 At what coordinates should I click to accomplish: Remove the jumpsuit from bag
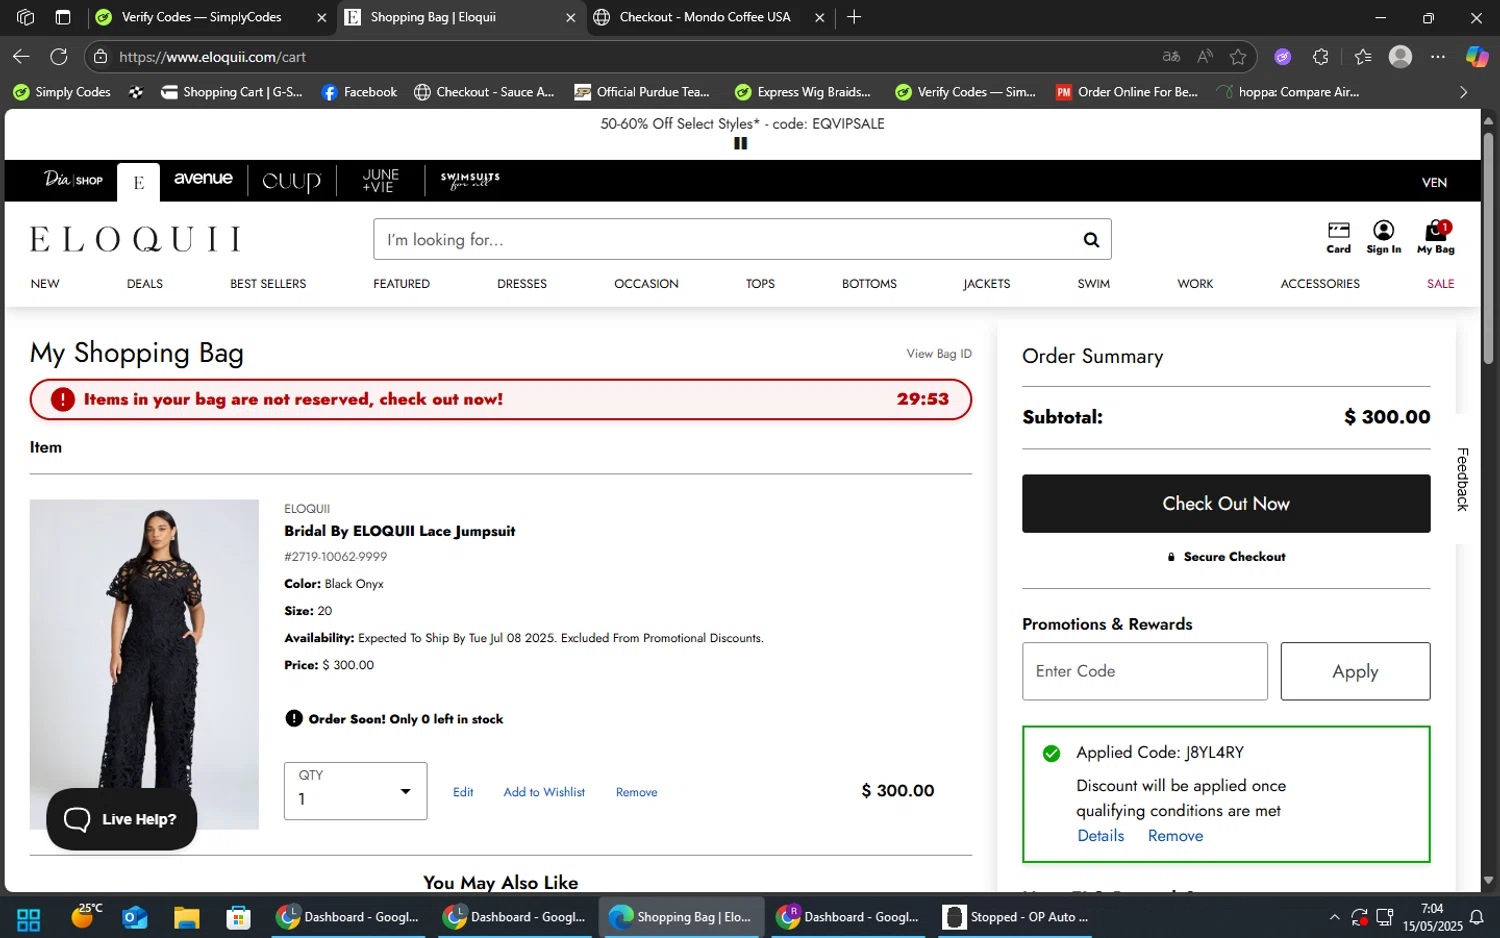tap(636, 792)
